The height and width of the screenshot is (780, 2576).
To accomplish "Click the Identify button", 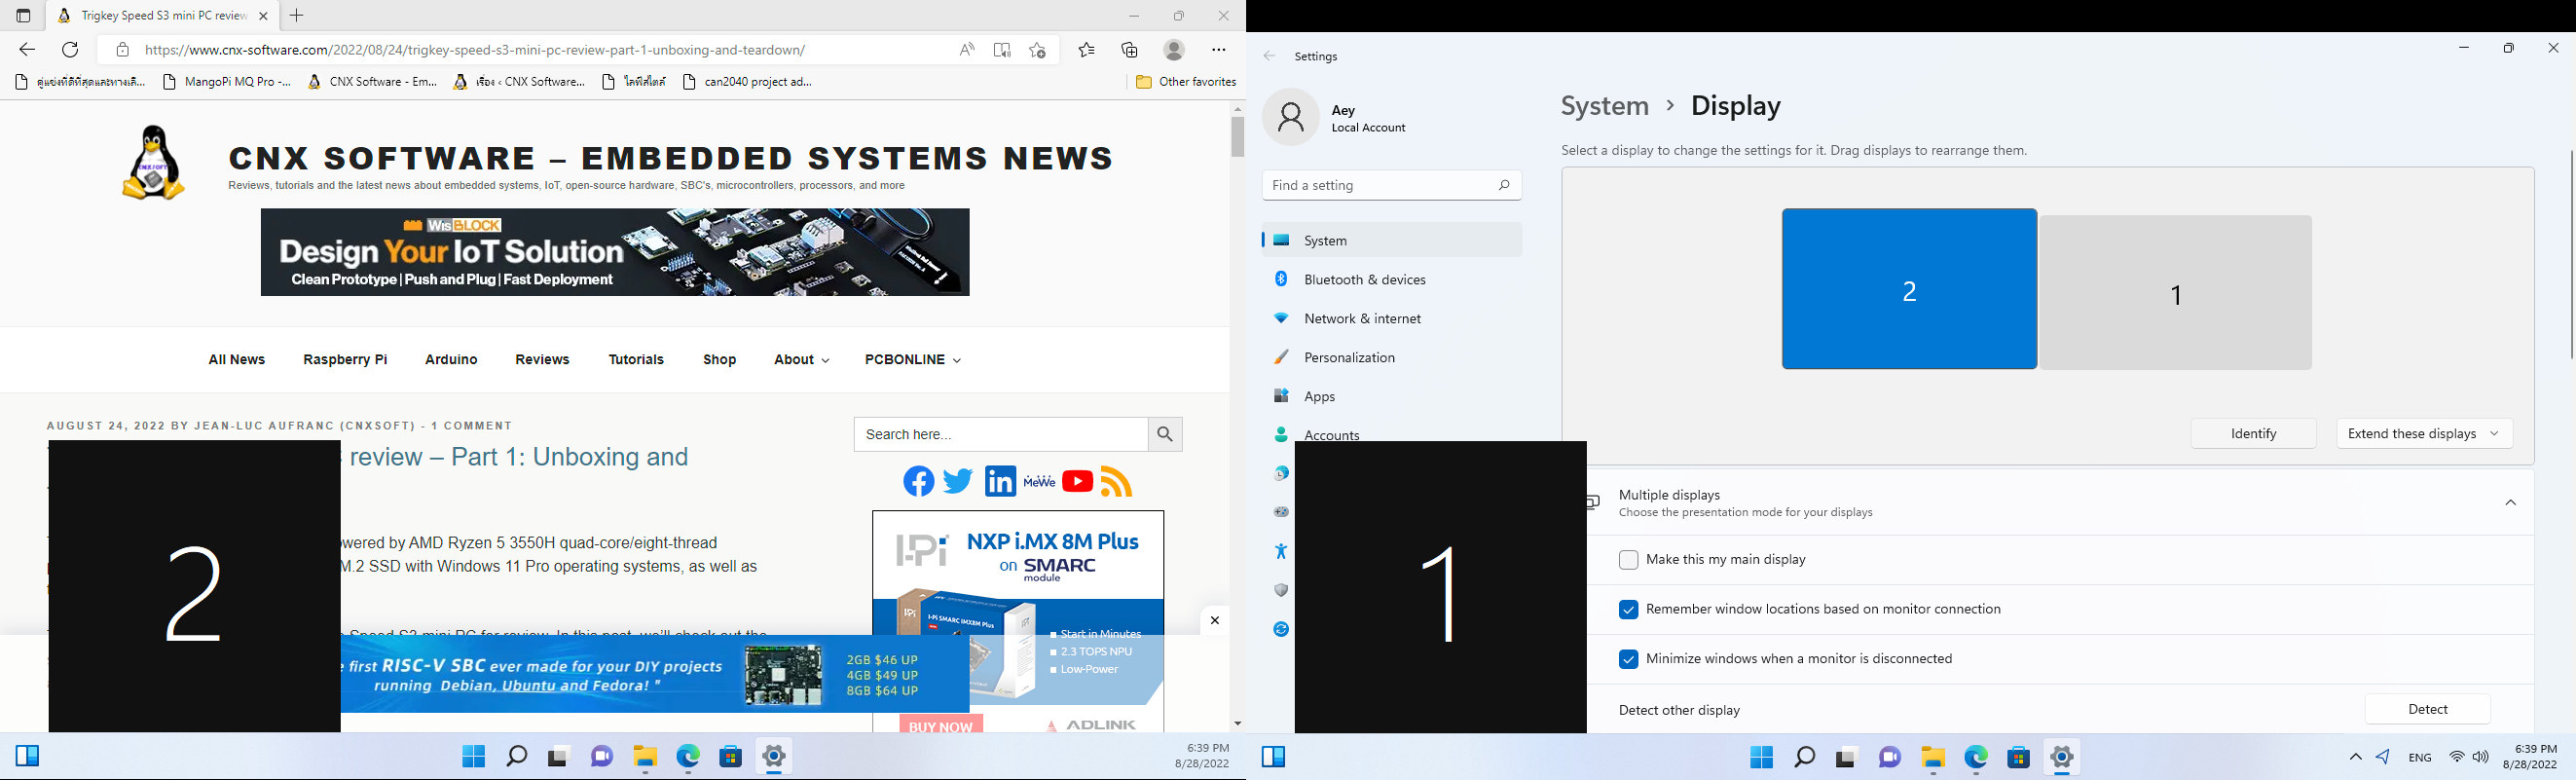I will [2253, 434].
